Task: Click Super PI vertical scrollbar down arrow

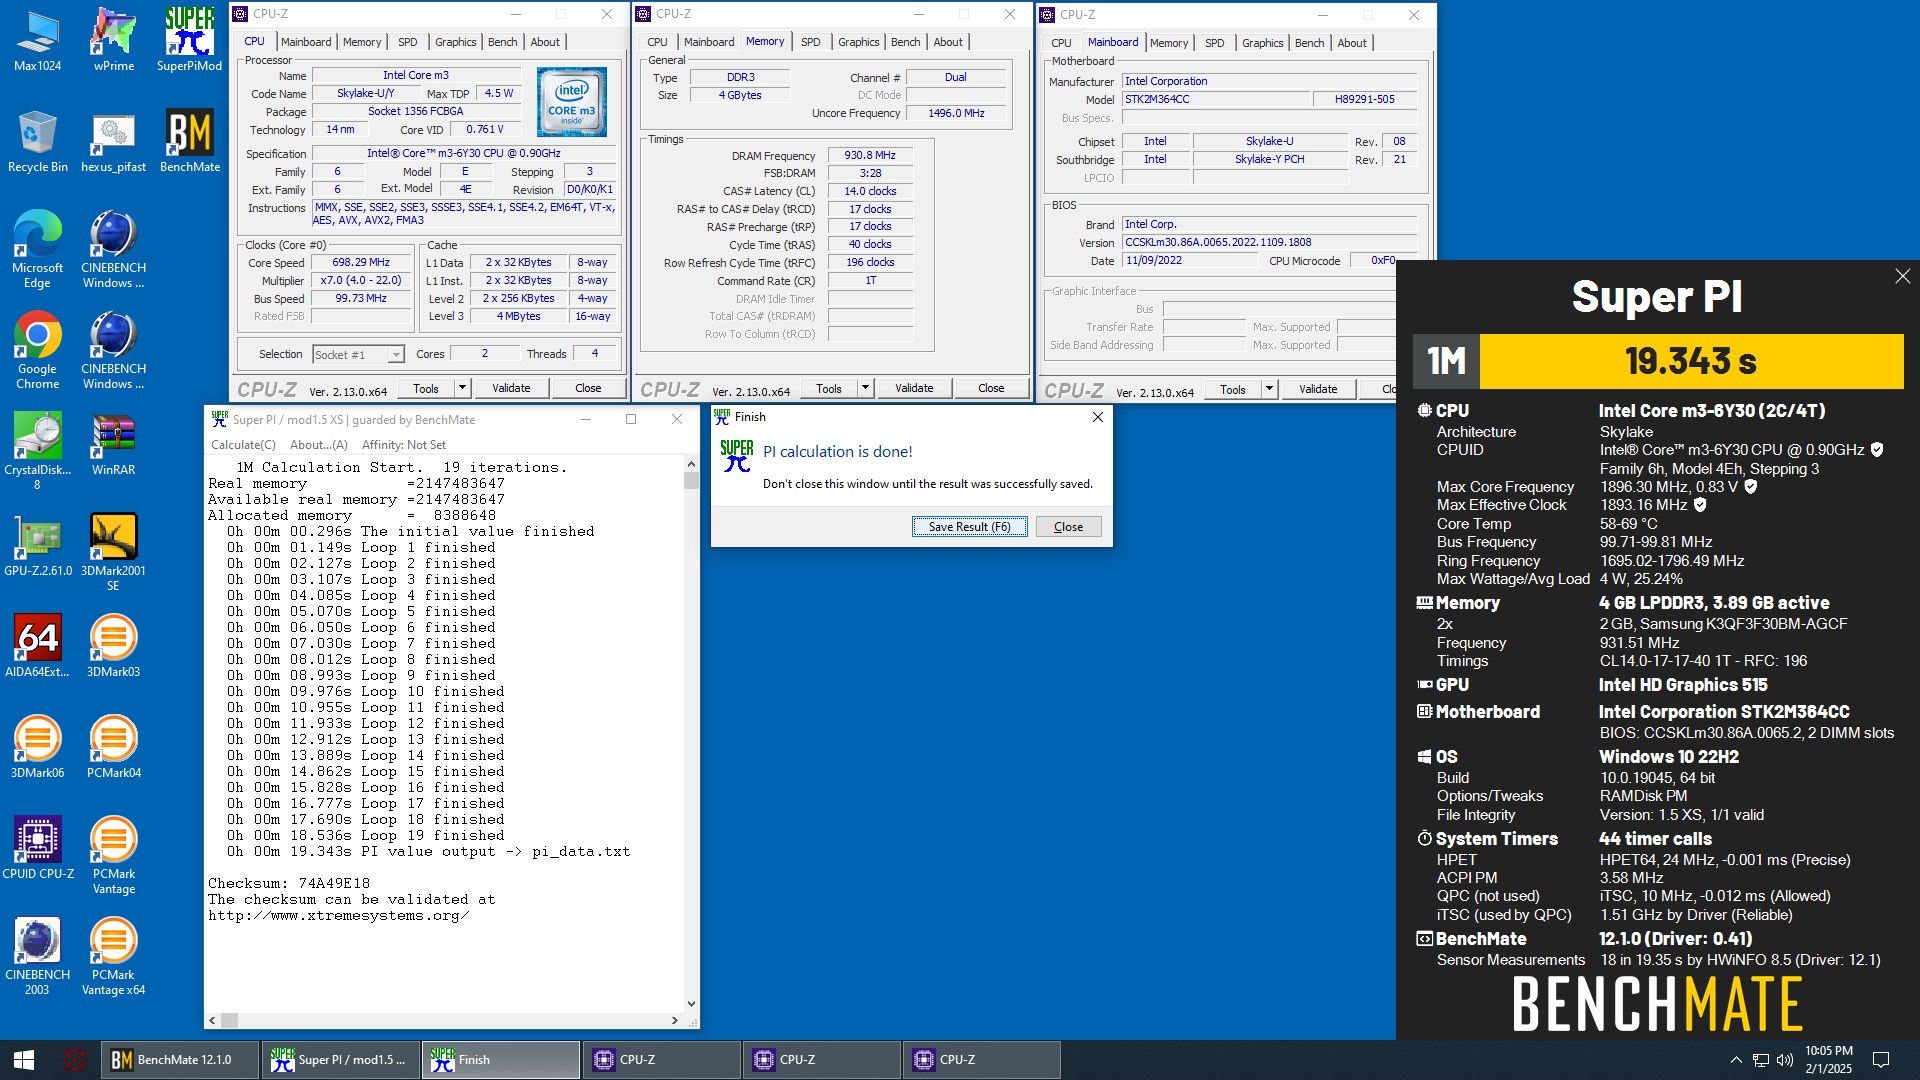Action: [691, 1003]
